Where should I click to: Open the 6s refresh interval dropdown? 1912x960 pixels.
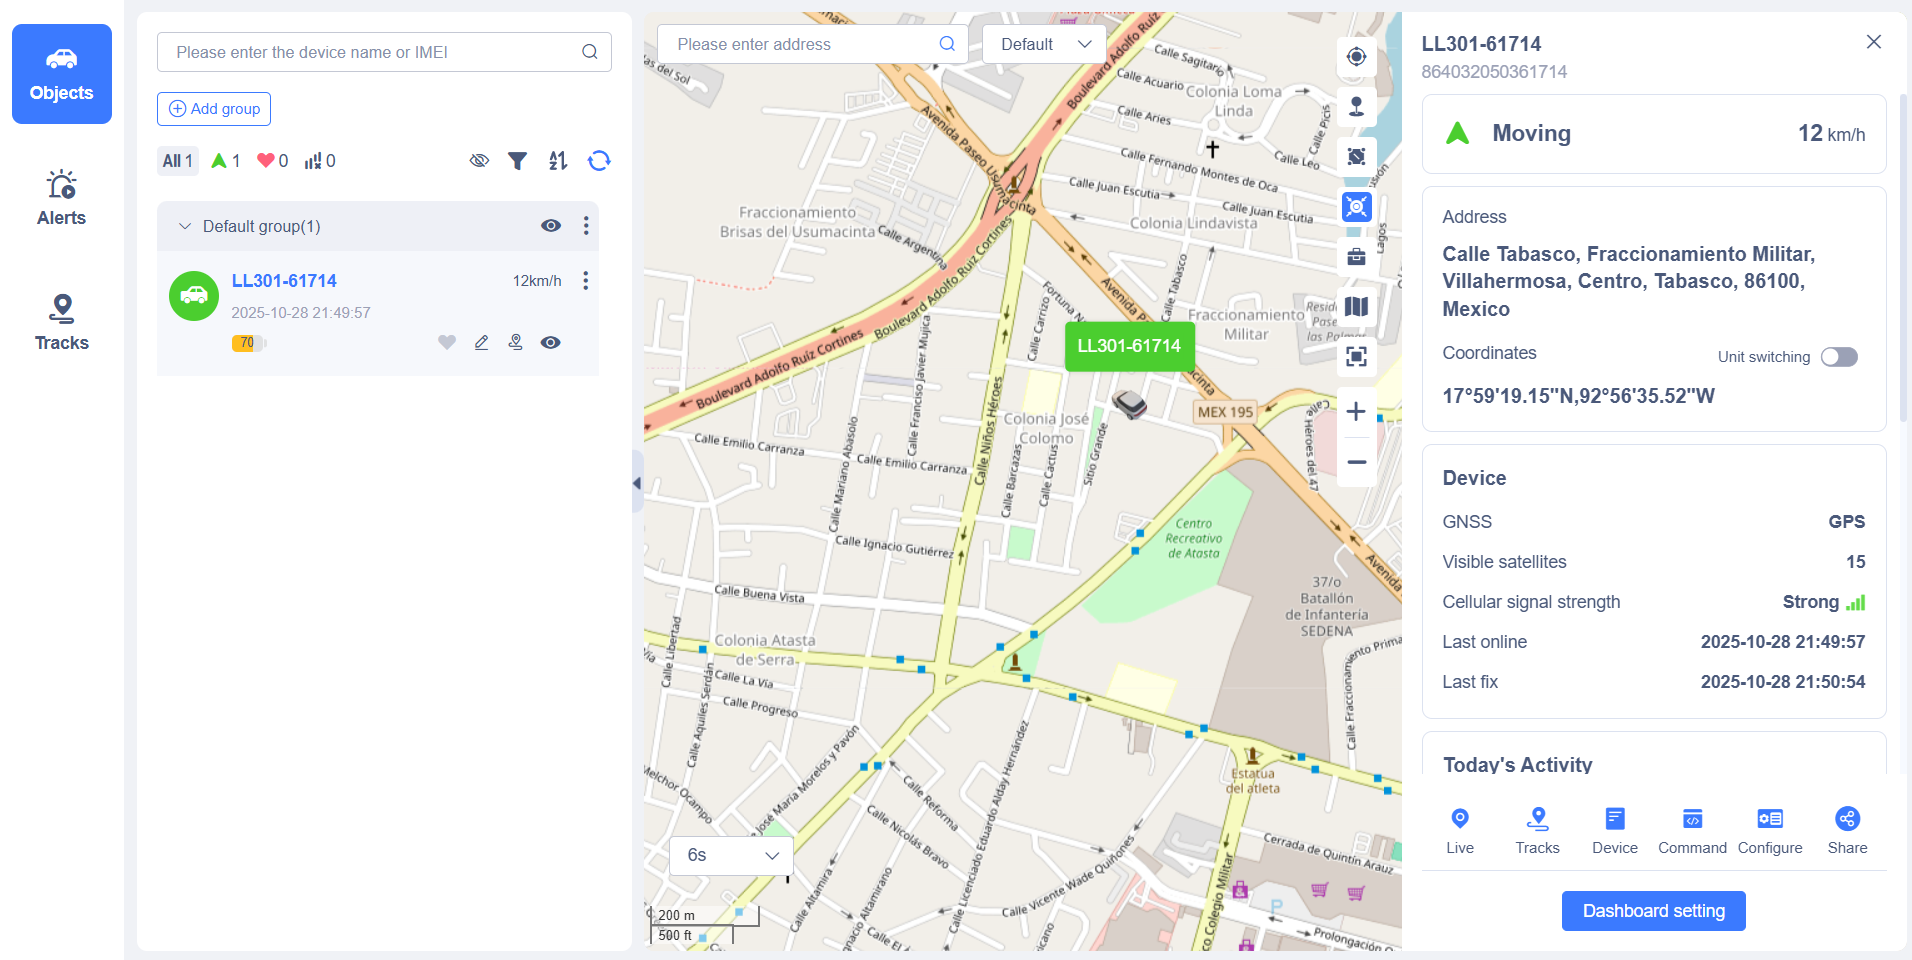point(731,855)
